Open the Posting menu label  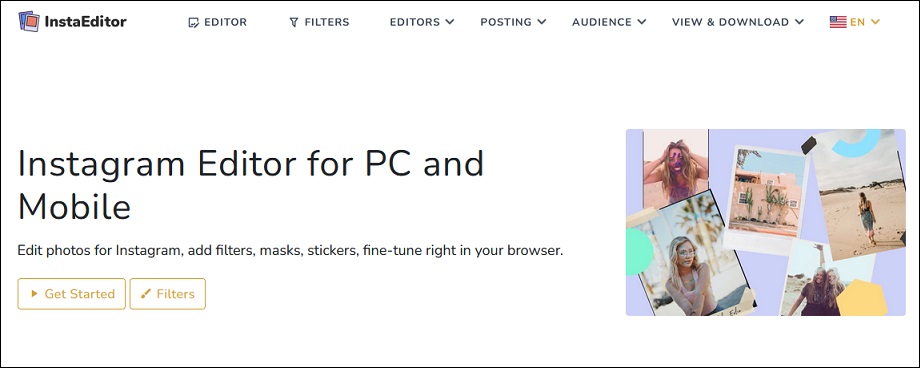pos(506,22)
